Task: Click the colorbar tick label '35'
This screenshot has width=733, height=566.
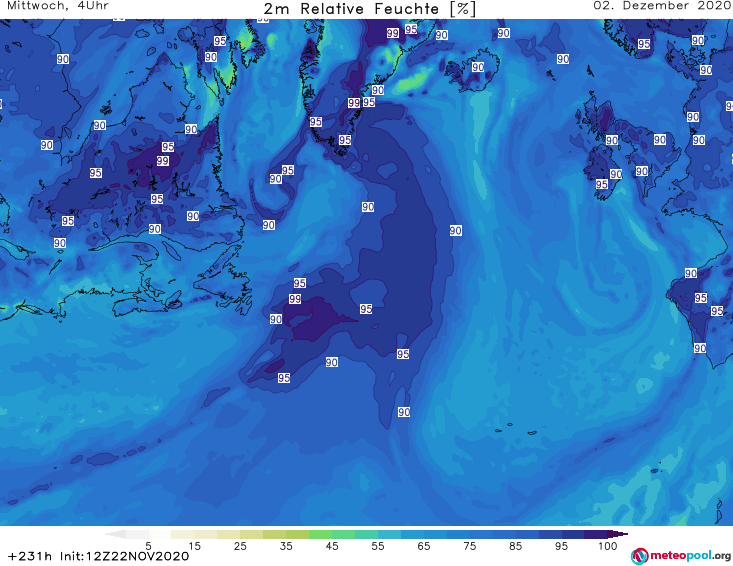Action: 286,546
